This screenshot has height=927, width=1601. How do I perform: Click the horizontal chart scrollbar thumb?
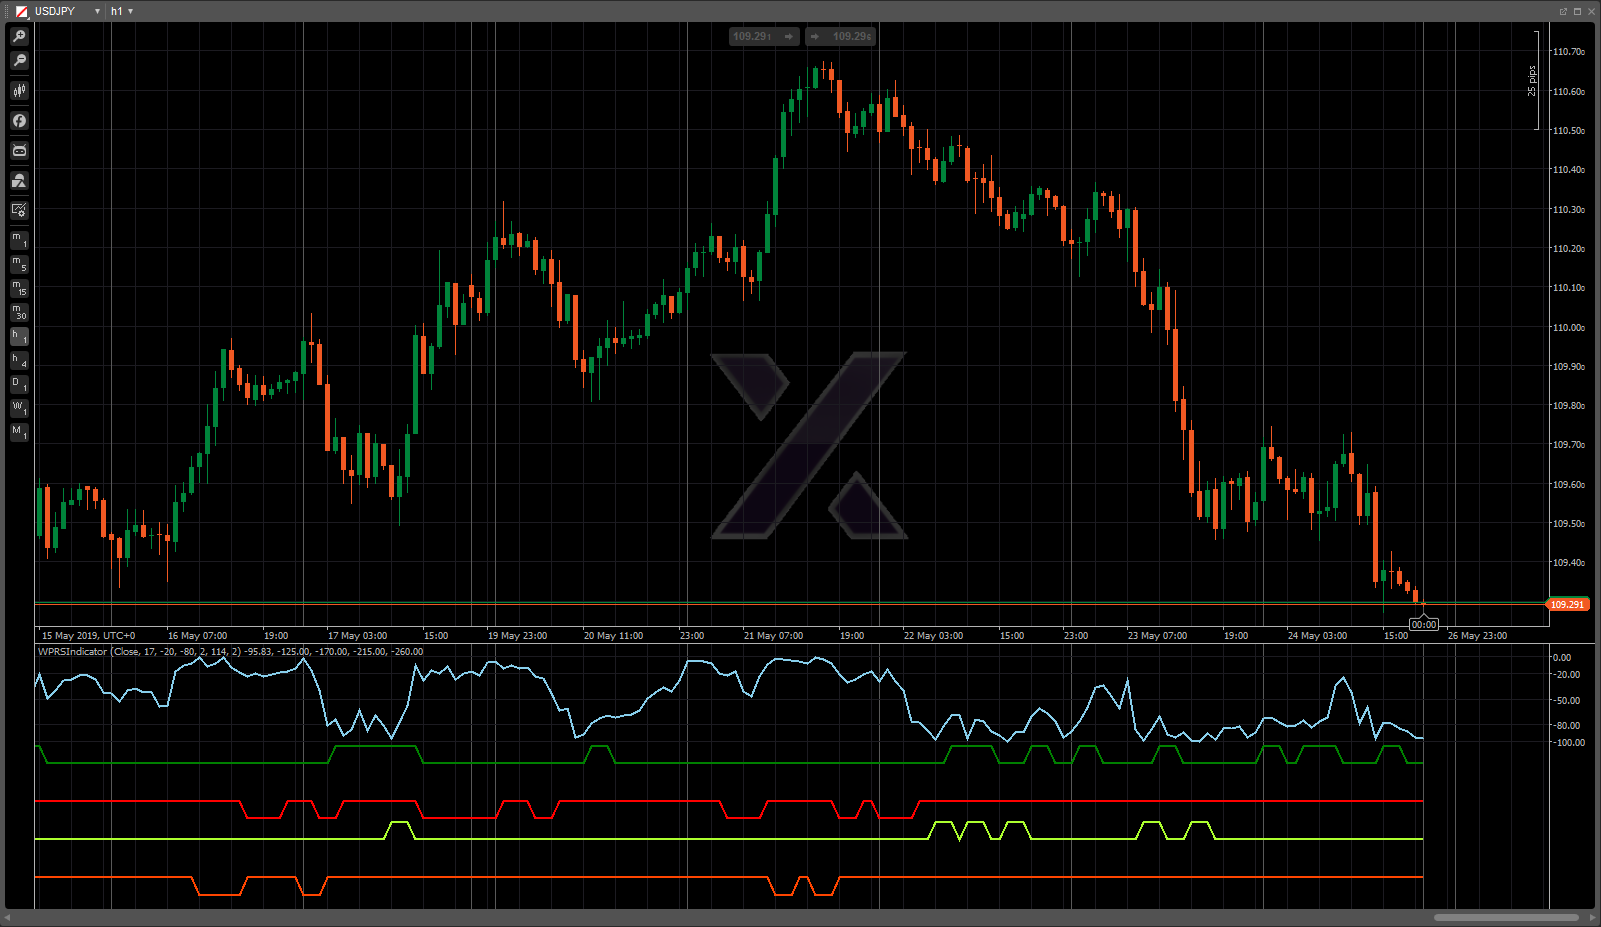click(x=1506, y=917)
